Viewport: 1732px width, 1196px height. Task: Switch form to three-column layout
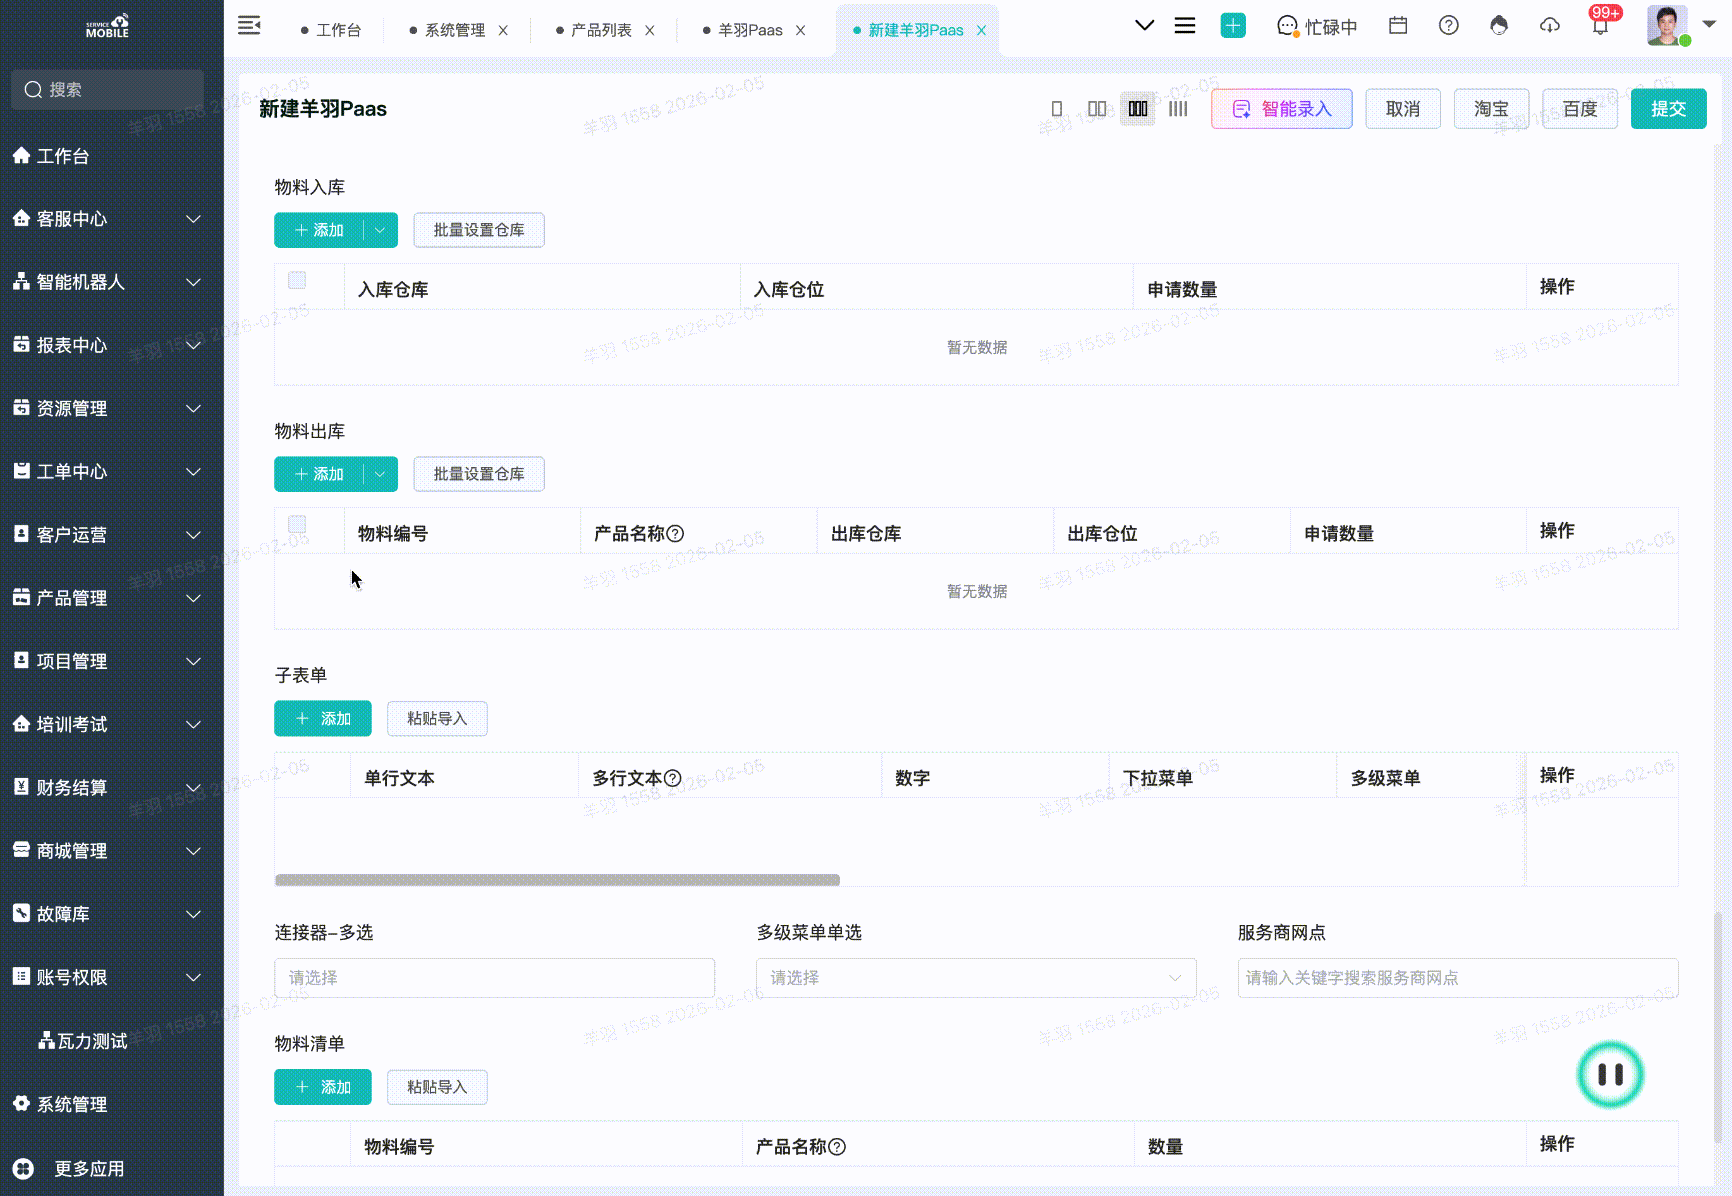[1138, 109]
